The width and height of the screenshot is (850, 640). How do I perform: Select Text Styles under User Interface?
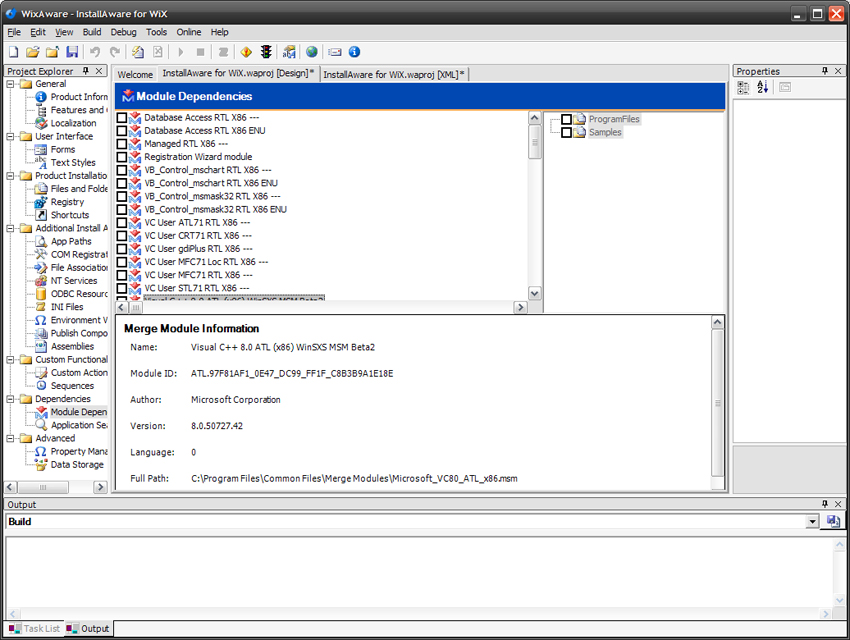click(73, 162)
